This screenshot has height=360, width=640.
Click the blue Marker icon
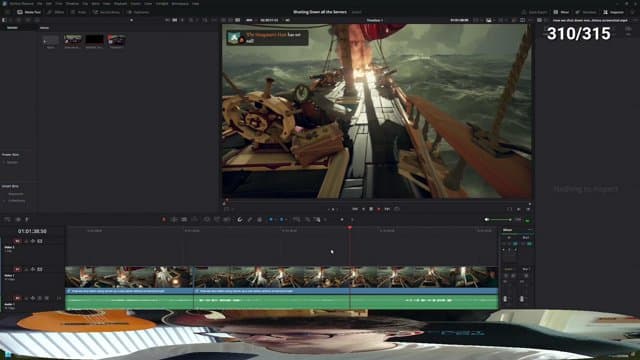coord(281,220)
